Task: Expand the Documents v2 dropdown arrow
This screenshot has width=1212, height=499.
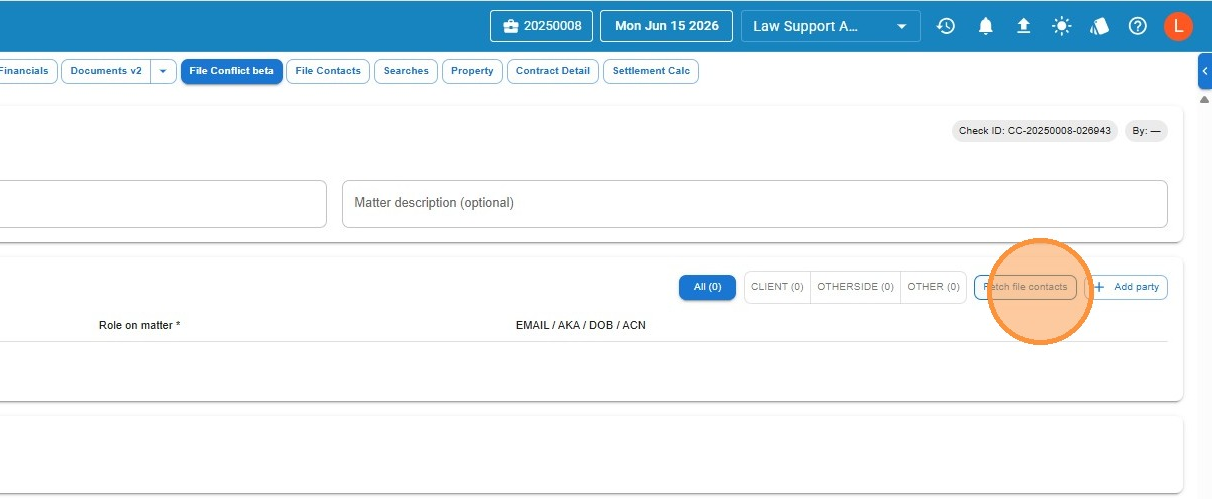Action: tap(164, 71)
